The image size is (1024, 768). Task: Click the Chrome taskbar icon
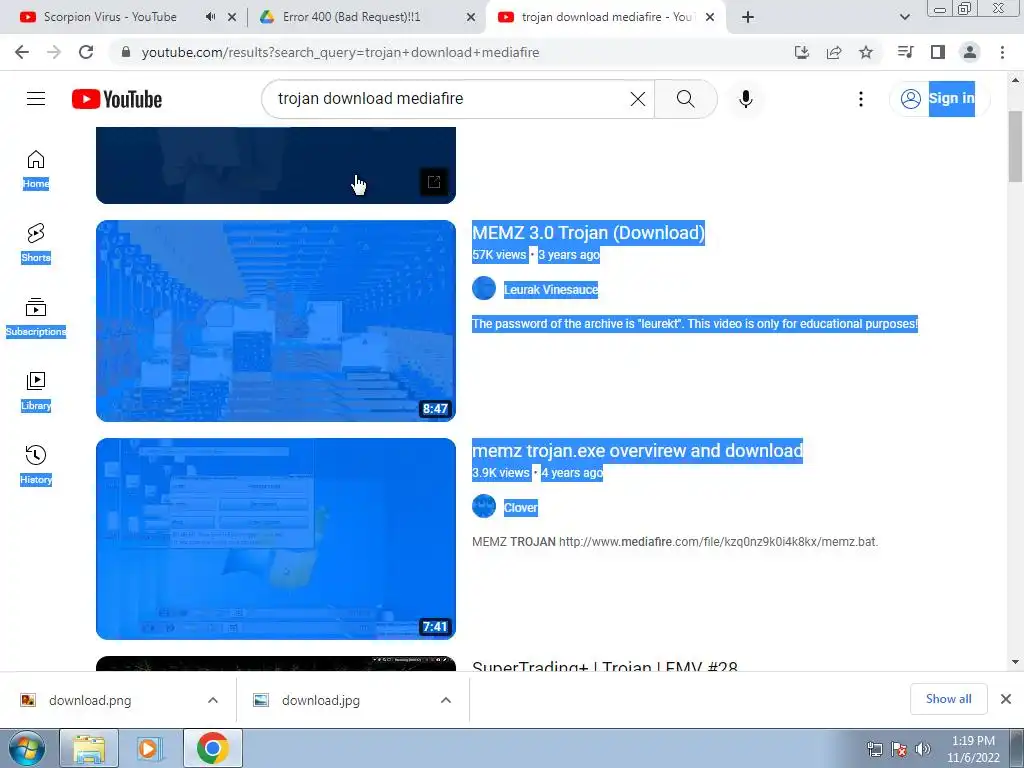(212, 748)
